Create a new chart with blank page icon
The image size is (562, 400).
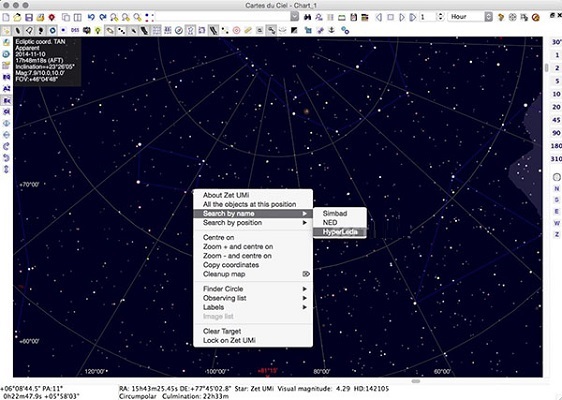pyautogui.click(x=6, y=17)
